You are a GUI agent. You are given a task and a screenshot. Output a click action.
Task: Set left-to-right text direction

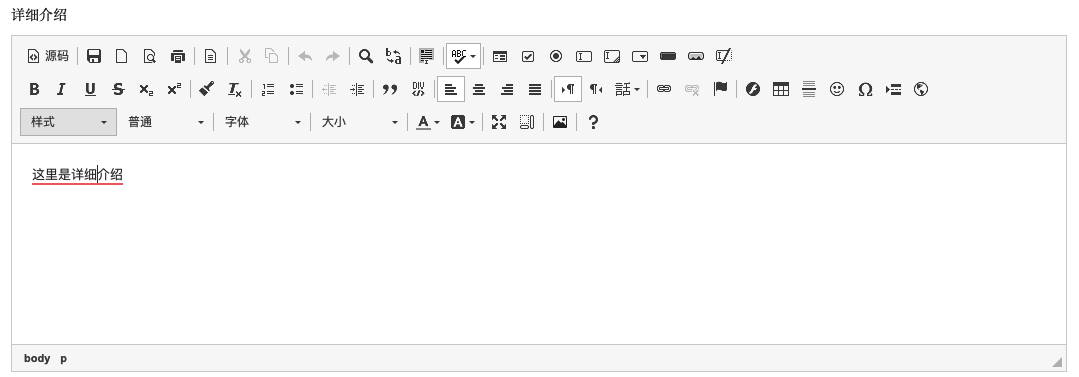tap(568, 89)
